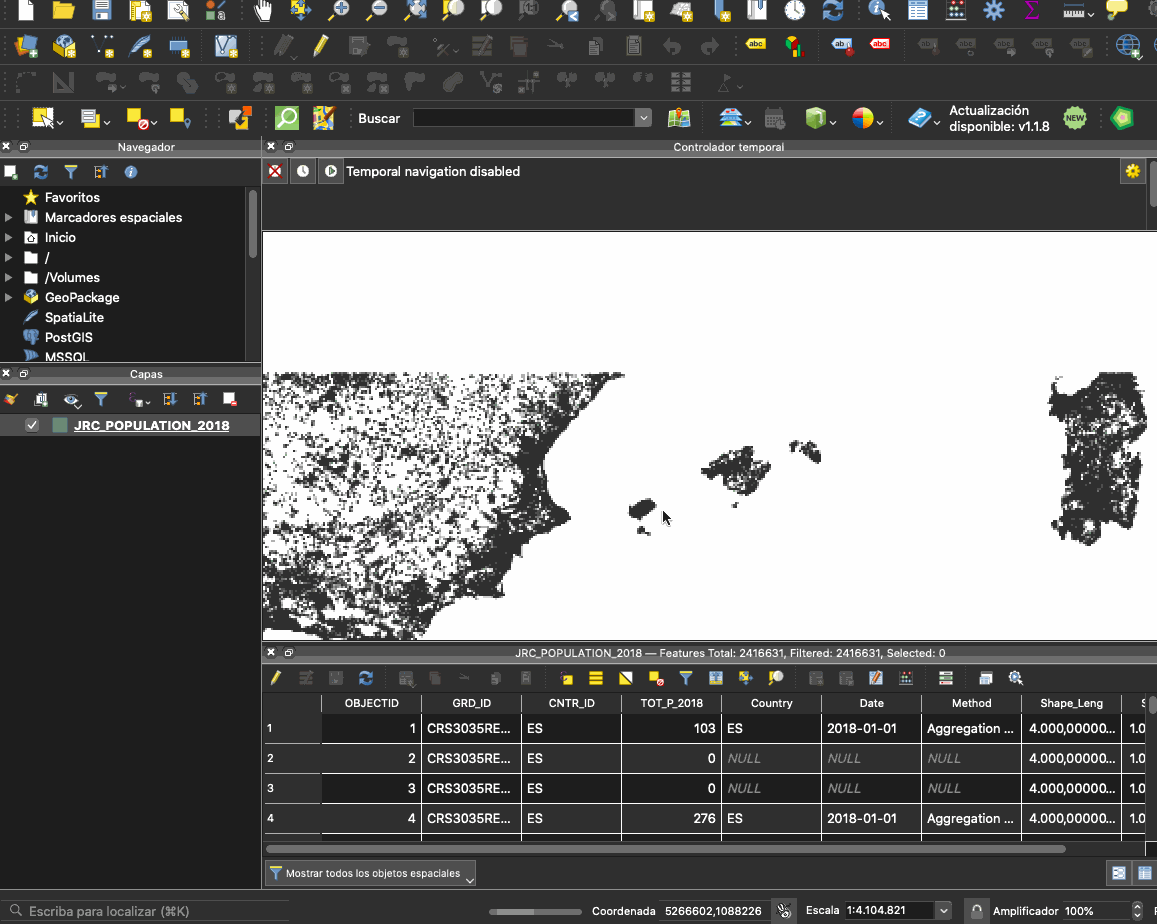Screen dimensions: 1157x924
Task: Sort table by TOT_P_2018 column header
Action: click(x=671, y=703)
